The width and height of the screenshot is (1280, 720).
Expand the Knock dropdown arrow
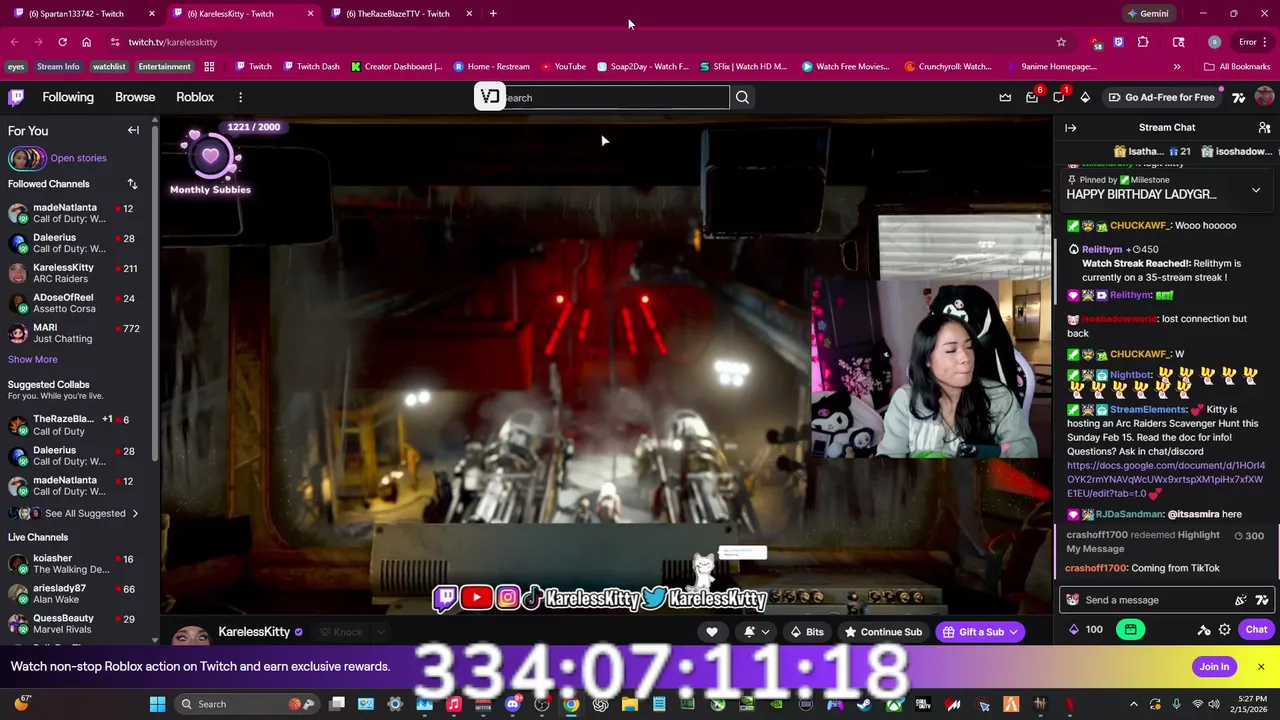click(380, 632)
